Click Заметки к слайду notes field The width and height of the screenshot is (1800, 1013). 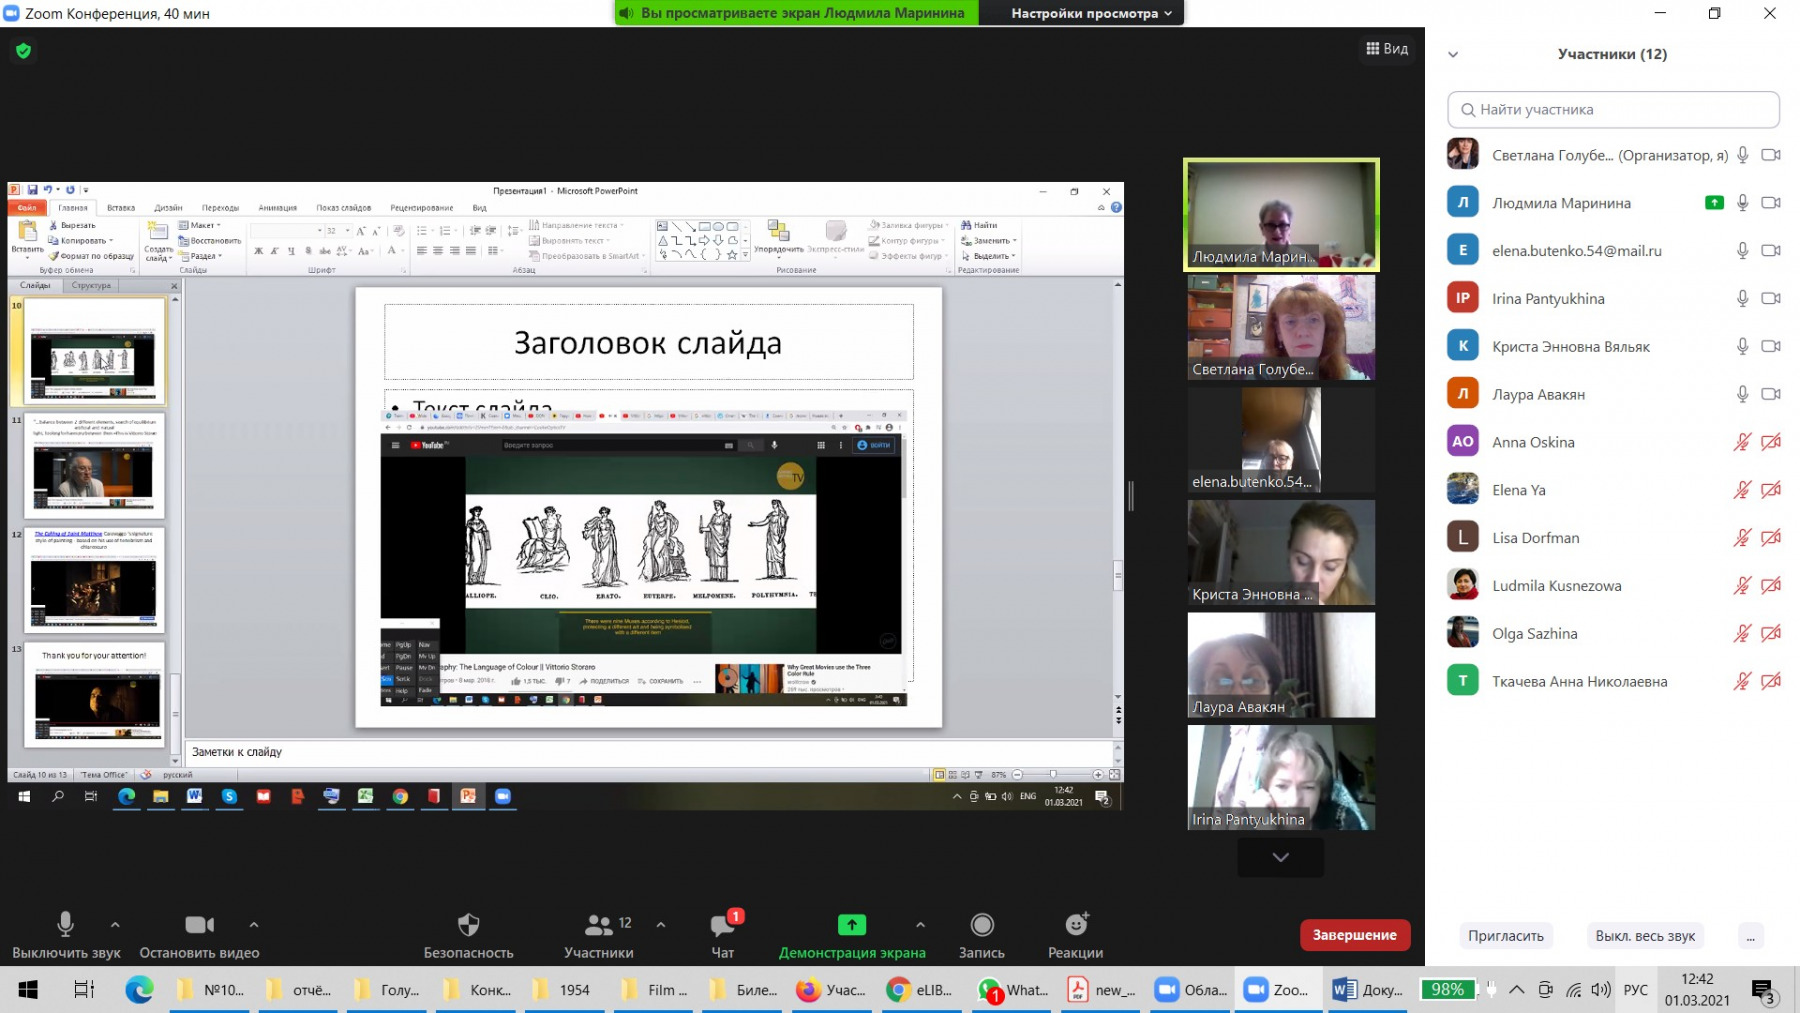click(x=650, y=752)
